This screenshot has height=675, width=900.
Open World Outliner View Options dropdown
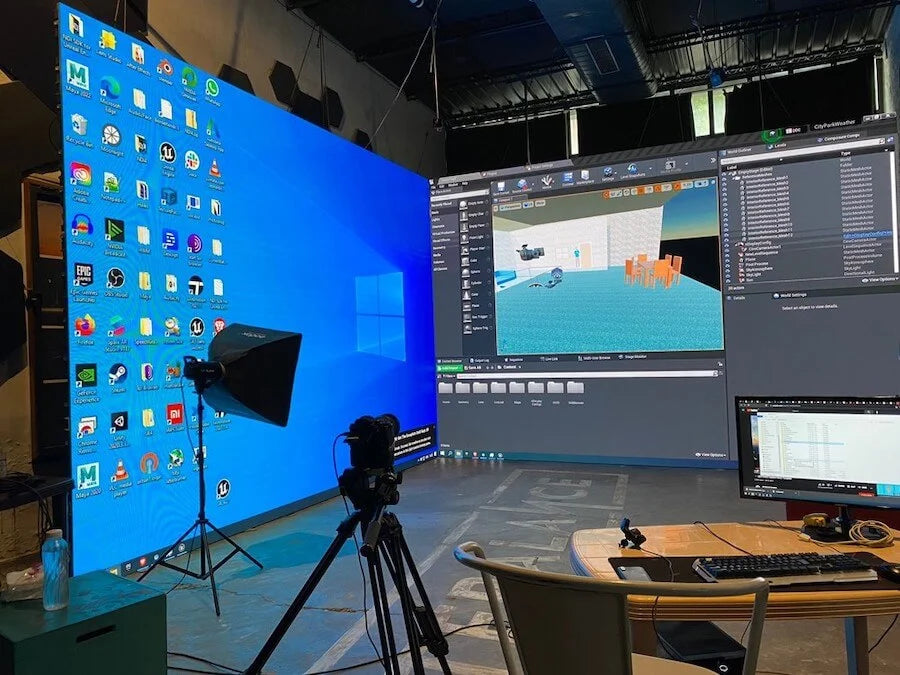click(880, 280)
